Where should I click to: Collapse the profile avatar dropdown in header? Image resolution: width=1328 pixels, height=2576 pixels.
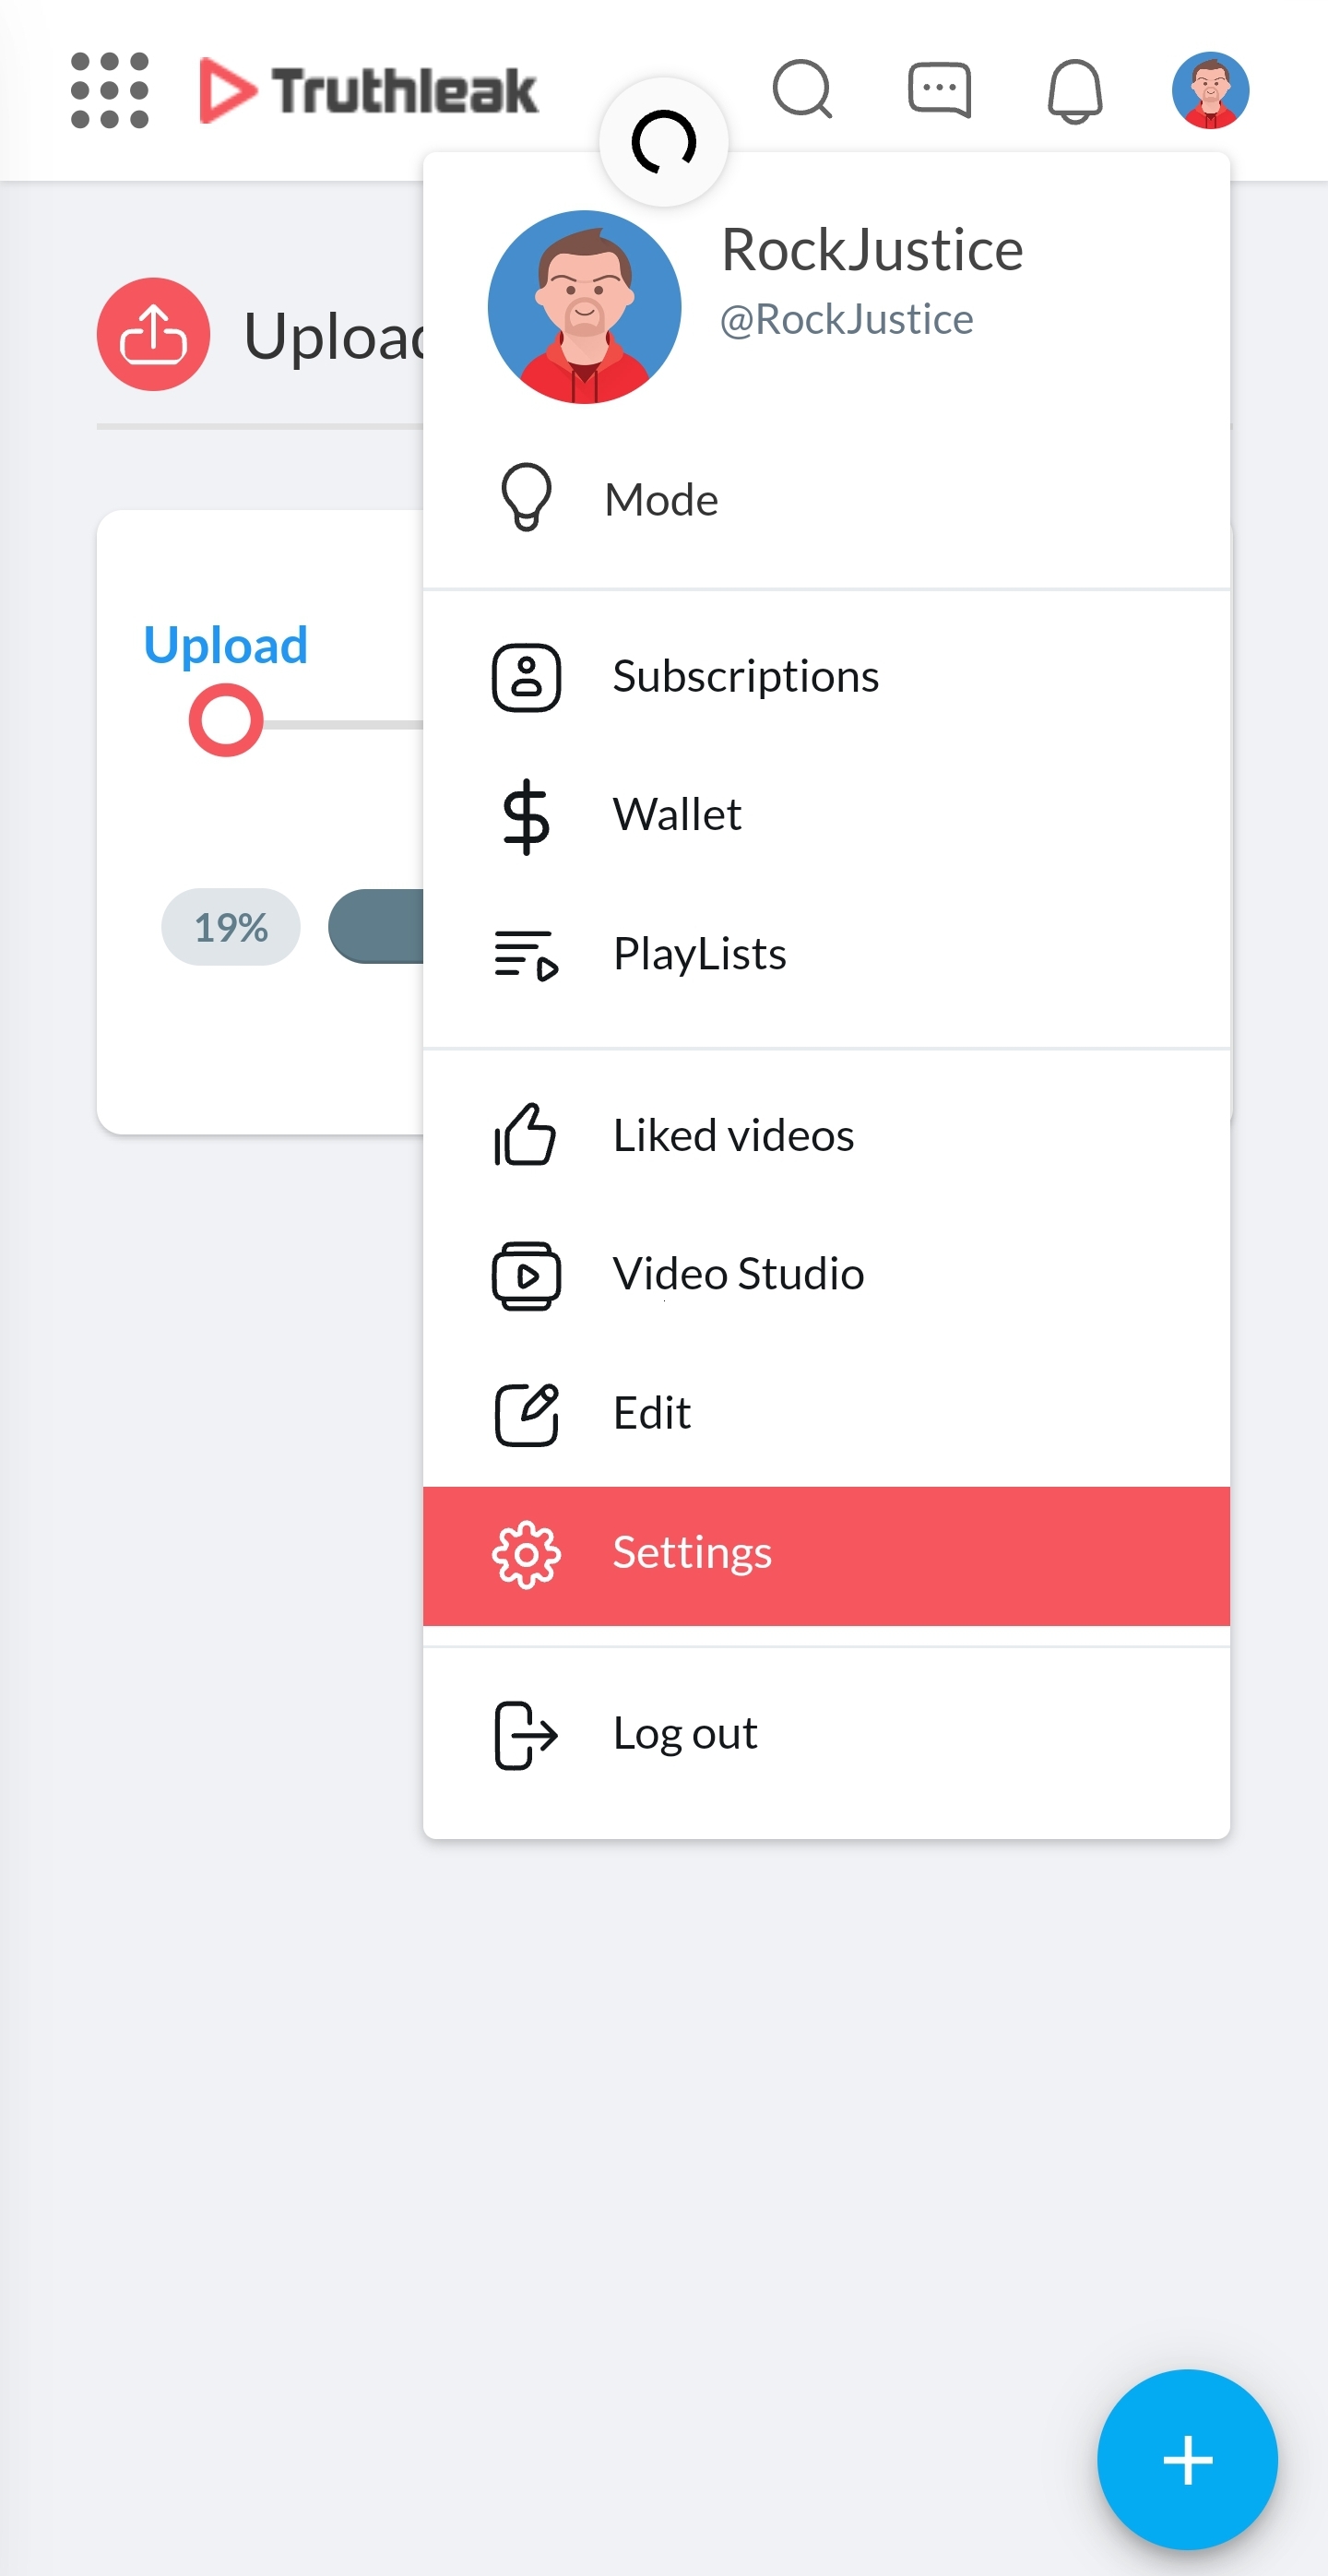coord(1210,91)
